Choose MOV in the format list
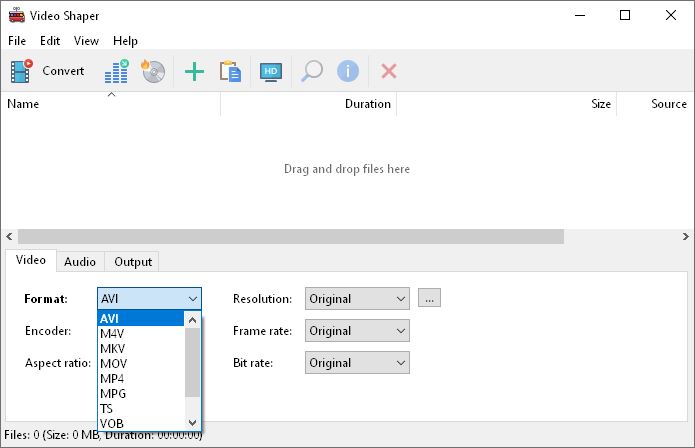This screenshot has height=448, width=695. 141,364
